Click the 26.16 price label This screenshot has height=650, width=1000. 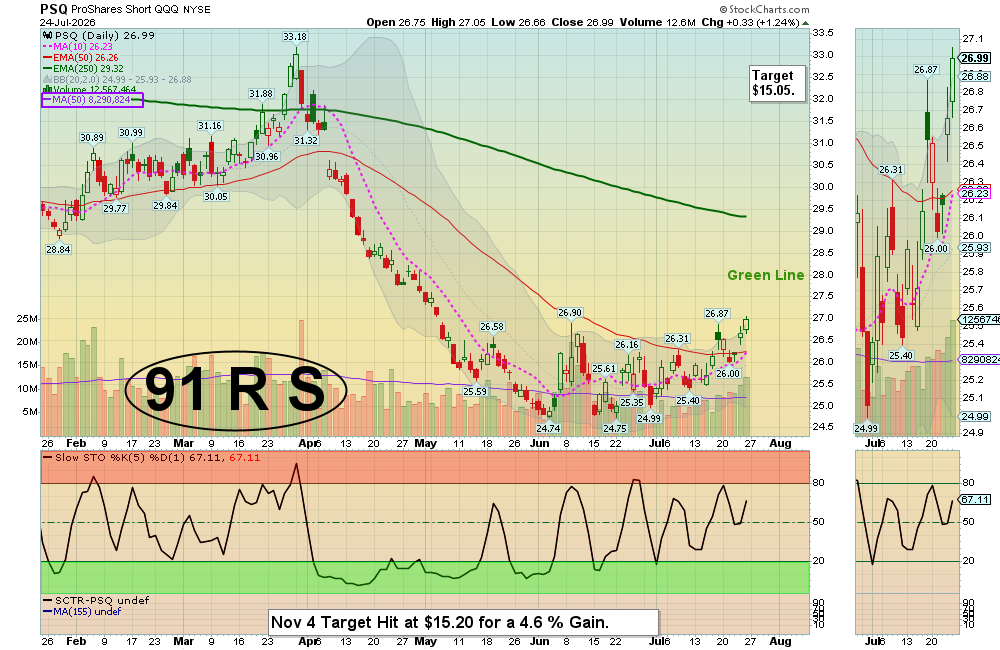pos(626,344)
